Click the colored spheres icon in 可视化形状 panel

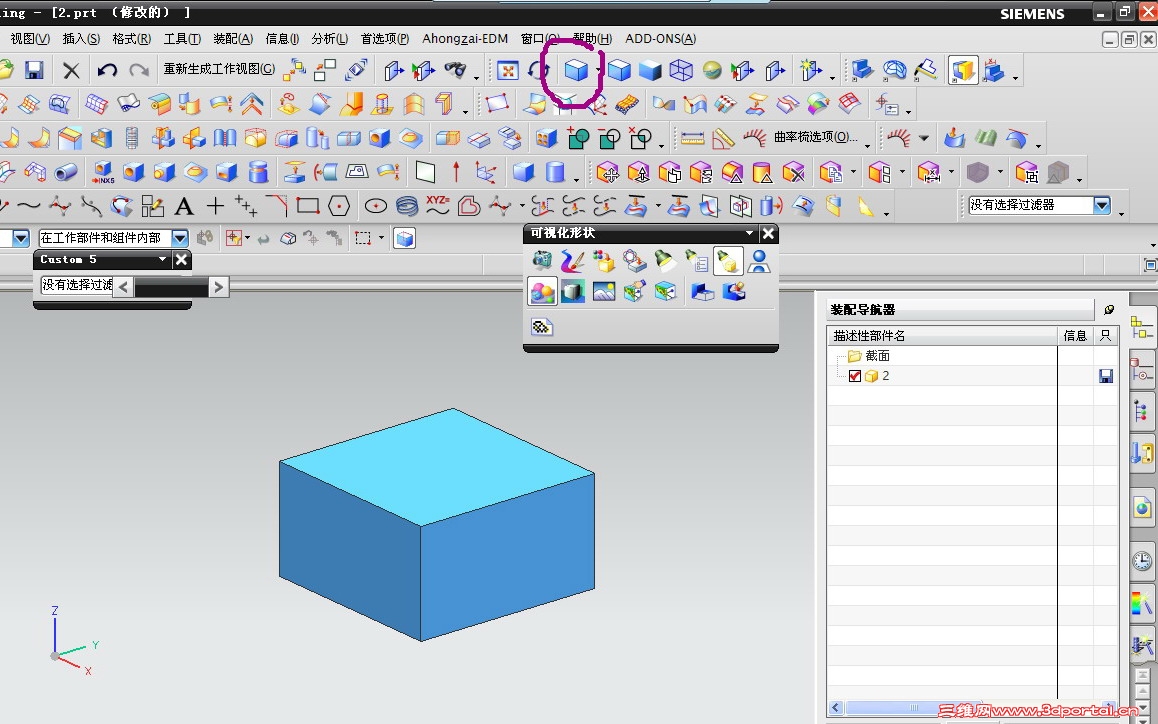pos(542,291)
